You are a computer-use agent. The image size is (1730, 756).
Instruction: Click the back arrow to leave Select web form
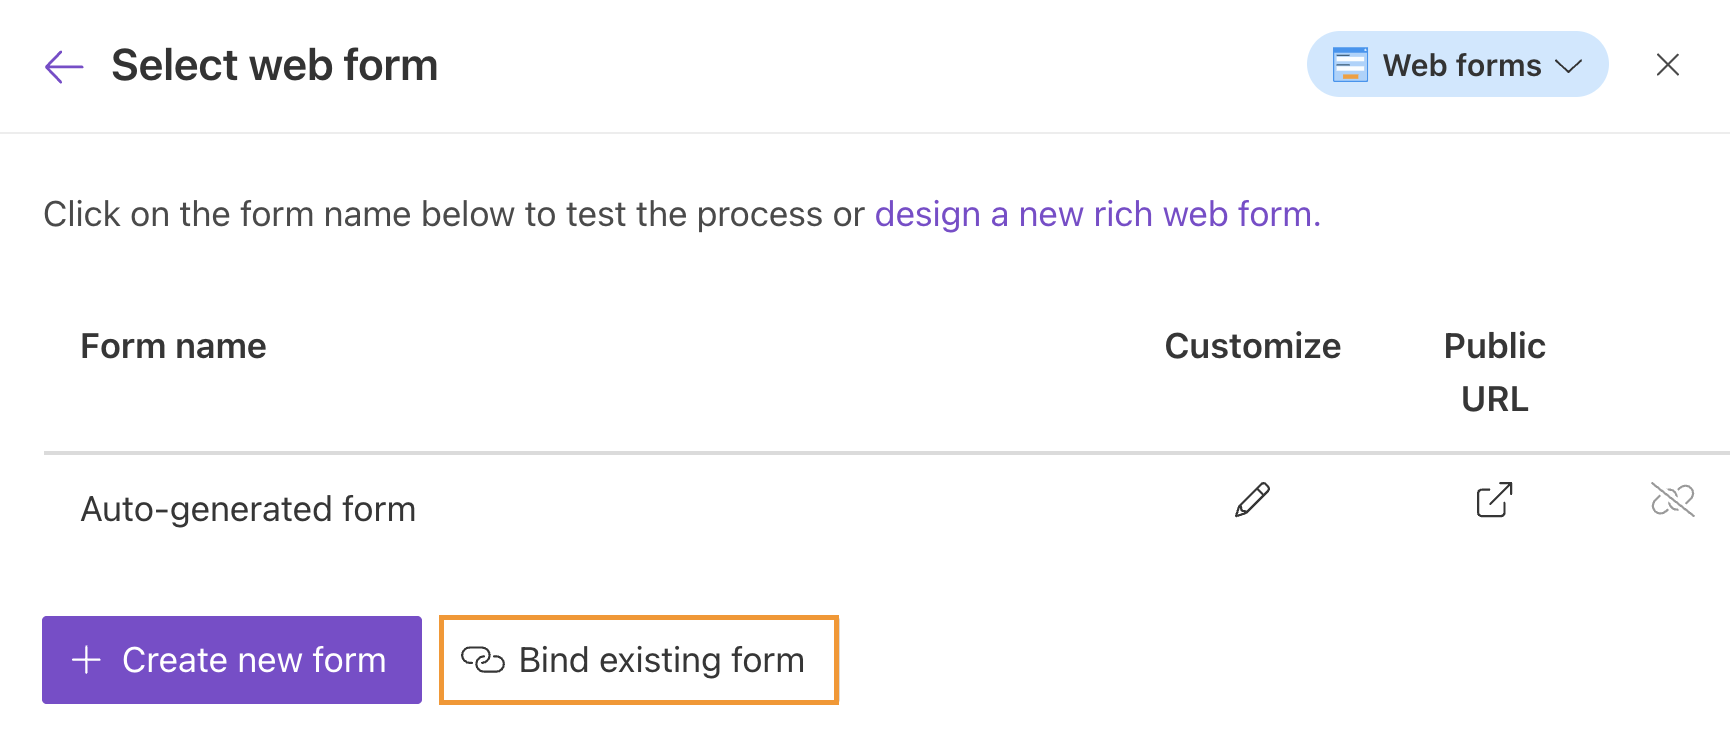(x=63, y=65)
